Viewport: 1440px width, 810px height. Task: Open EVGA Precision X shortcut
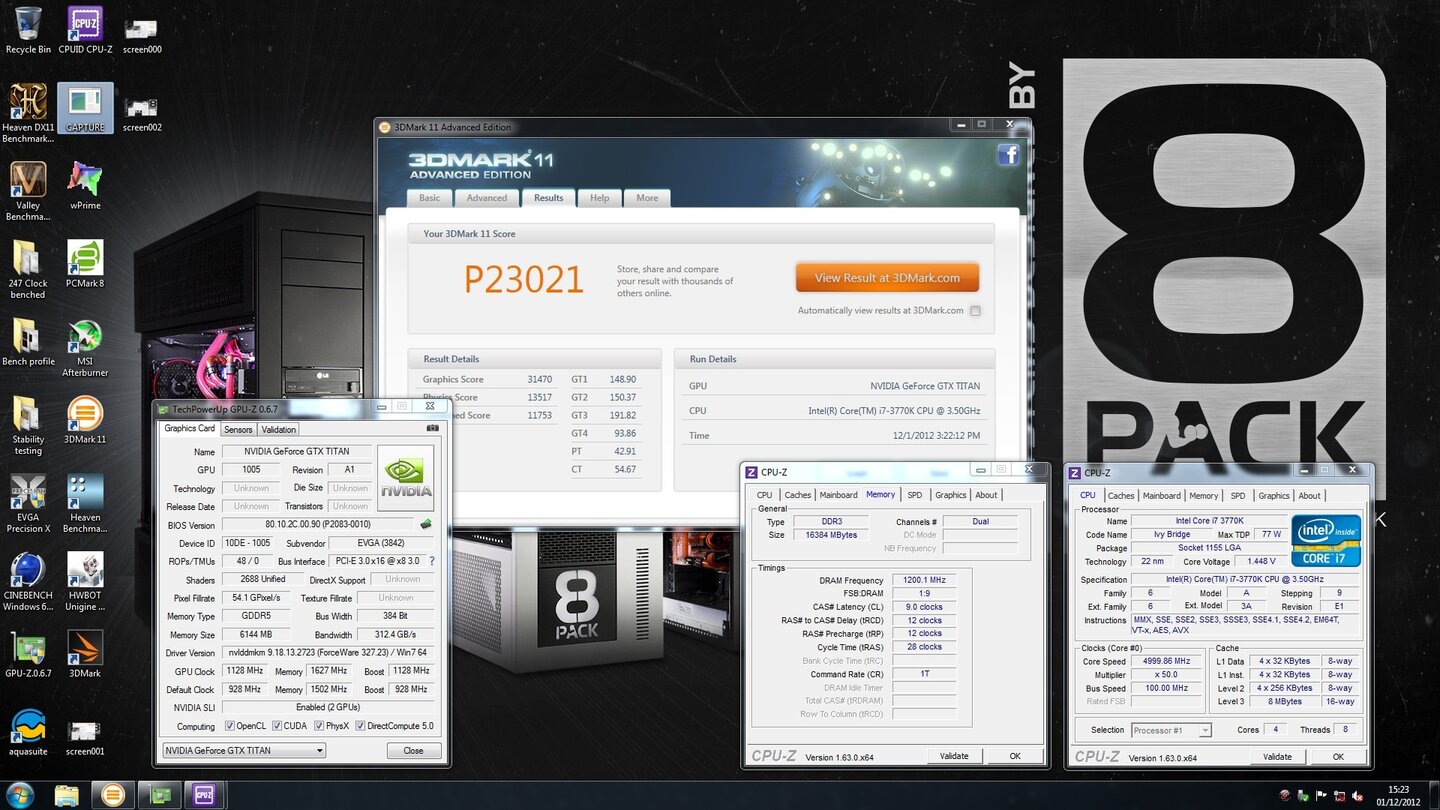tap(28, 504)
